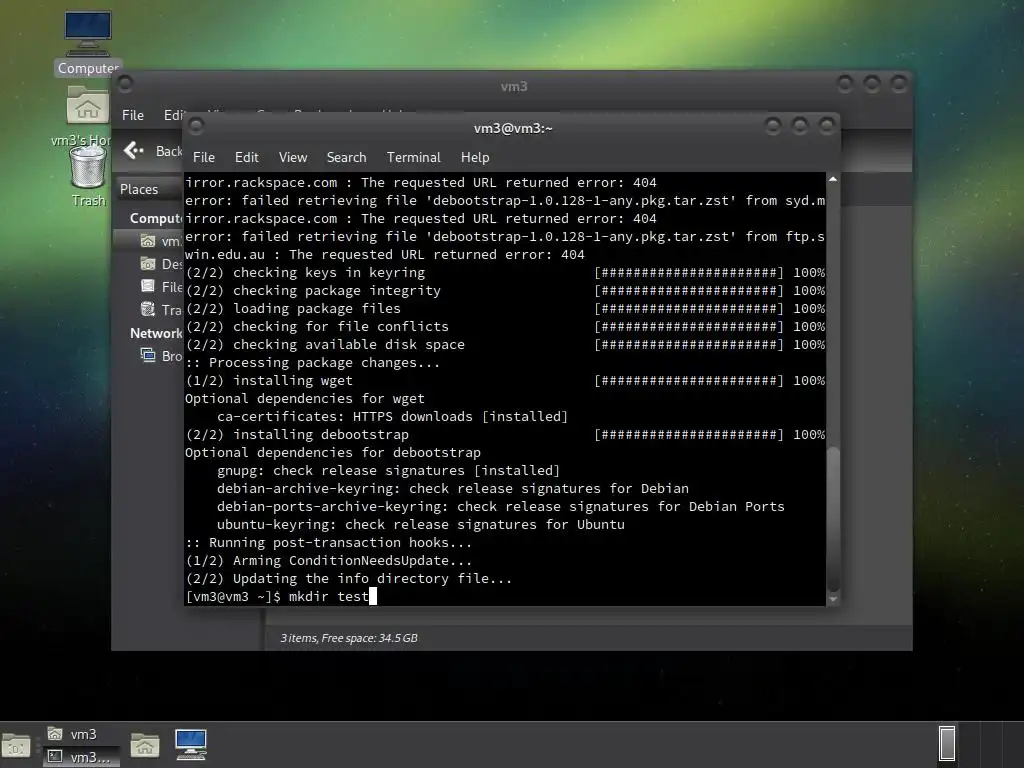Minimize the terminal window

773,125
